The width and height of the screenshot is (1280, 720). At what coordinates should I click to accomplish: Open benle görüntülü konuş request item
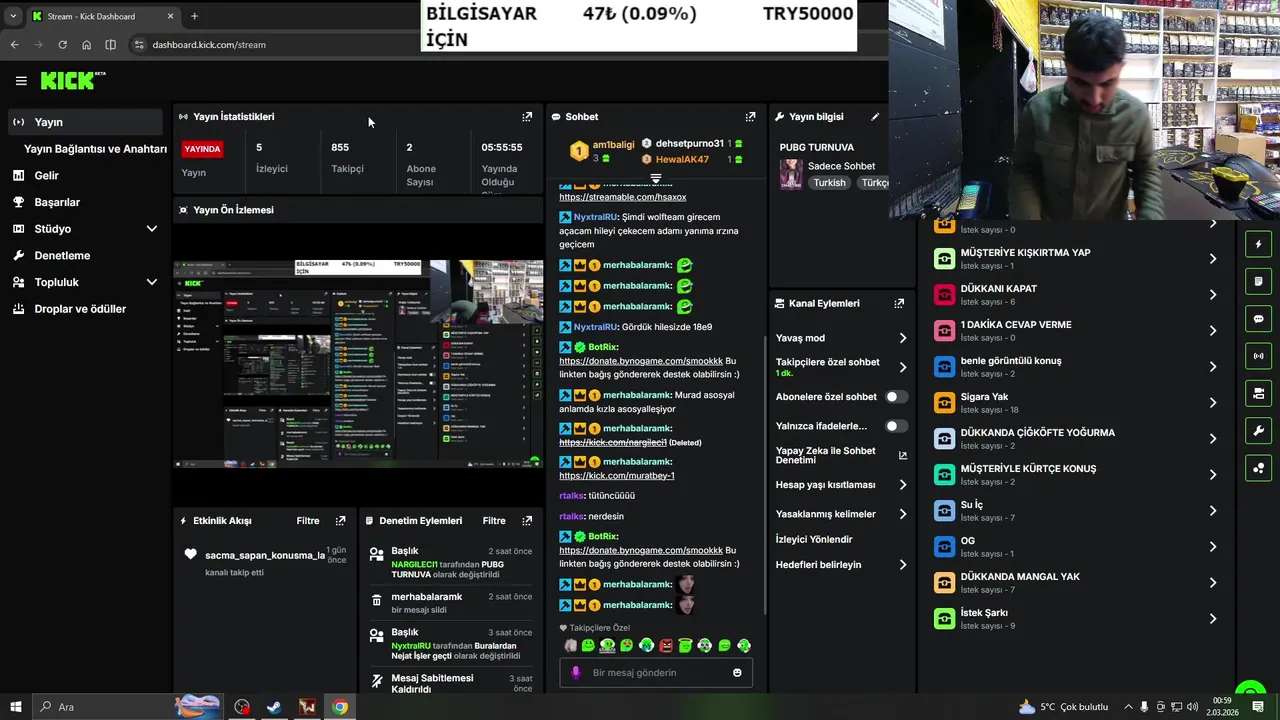pyautogui.click(x=1075, y=367)
